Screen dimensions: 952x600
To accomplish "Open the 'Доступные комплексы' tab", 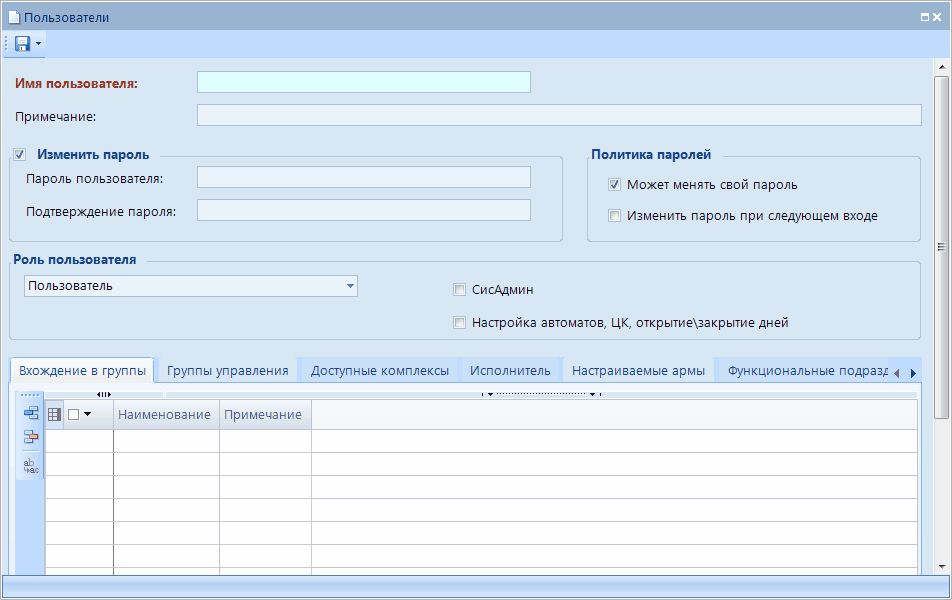I will pos(379,371).
